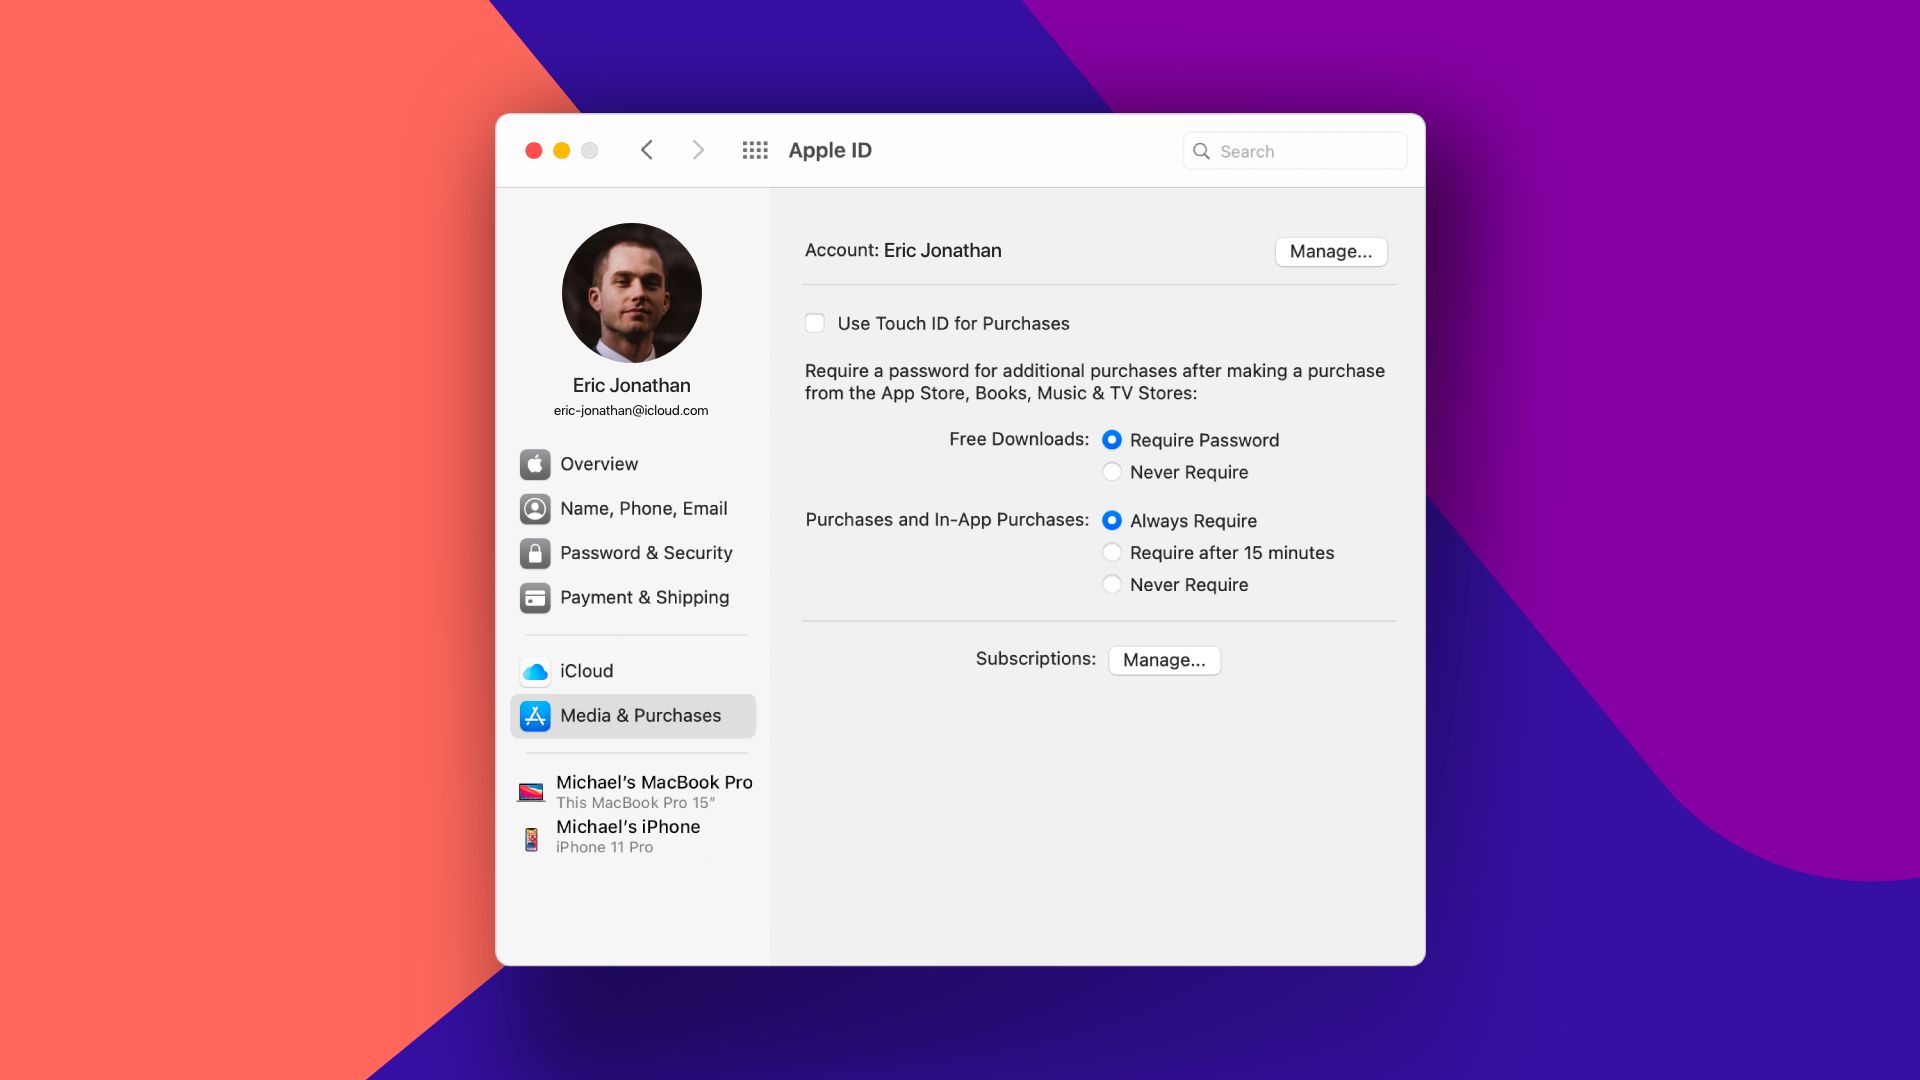Click the Media & Purchases icon
Screen dimensions: 1920x1080
coord(534,713)
